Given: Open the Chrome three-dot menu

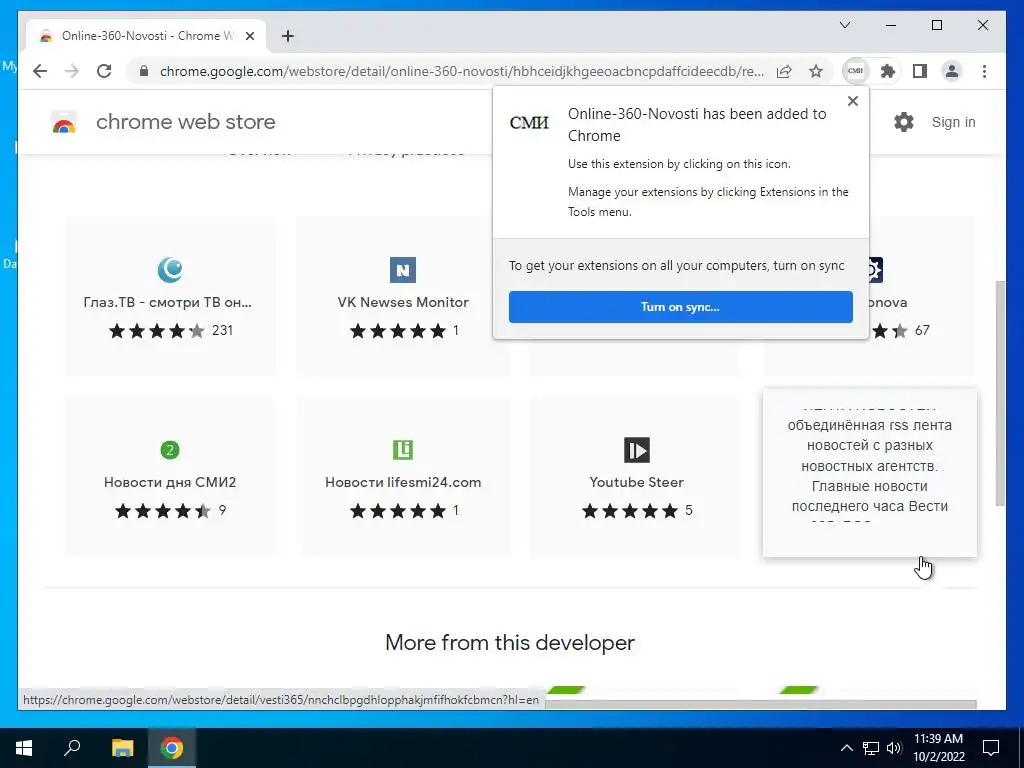Looking at the screenshot, I should (x=984, y=71).
